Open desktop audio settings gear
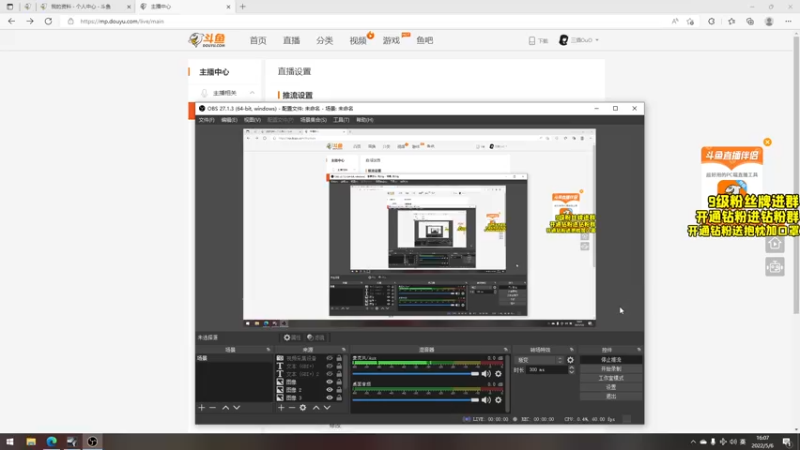 (x=498, y=400)
